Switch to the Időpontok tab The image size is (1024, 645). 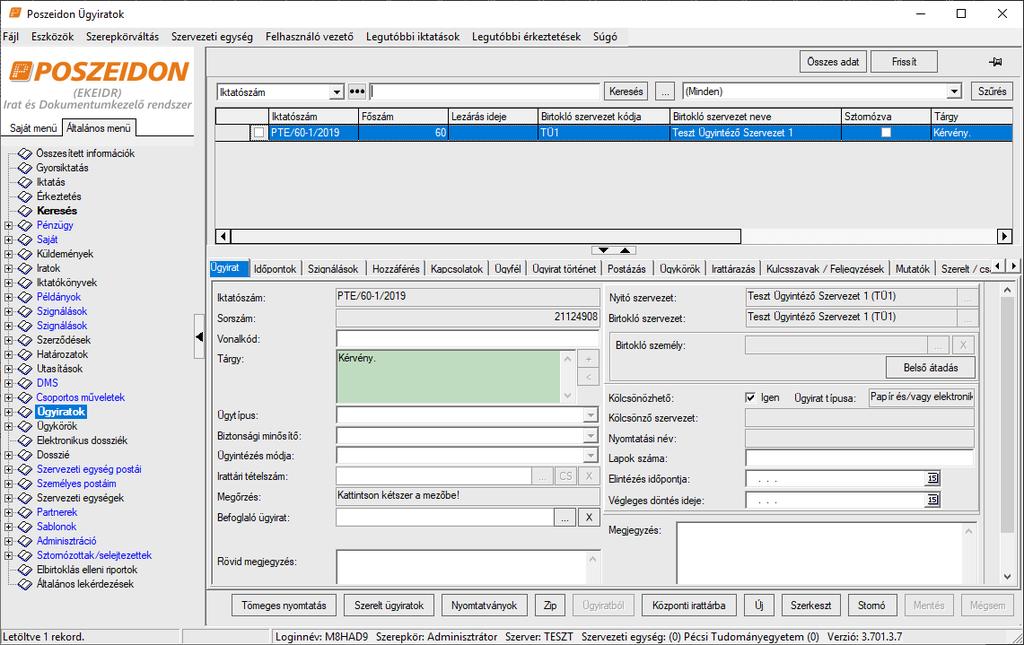coord(275,268)
